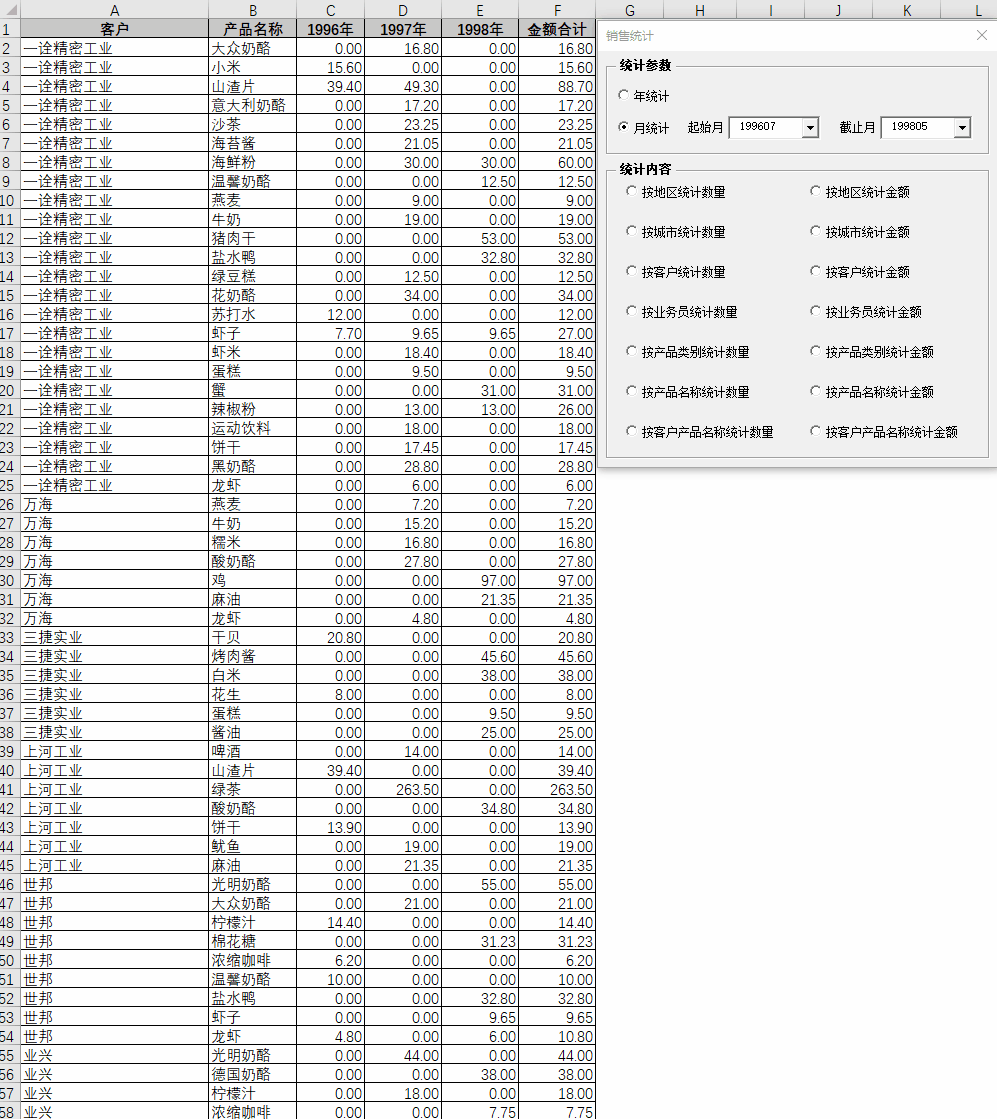Select 按客户产品名称统计金额 radio button

816,432
